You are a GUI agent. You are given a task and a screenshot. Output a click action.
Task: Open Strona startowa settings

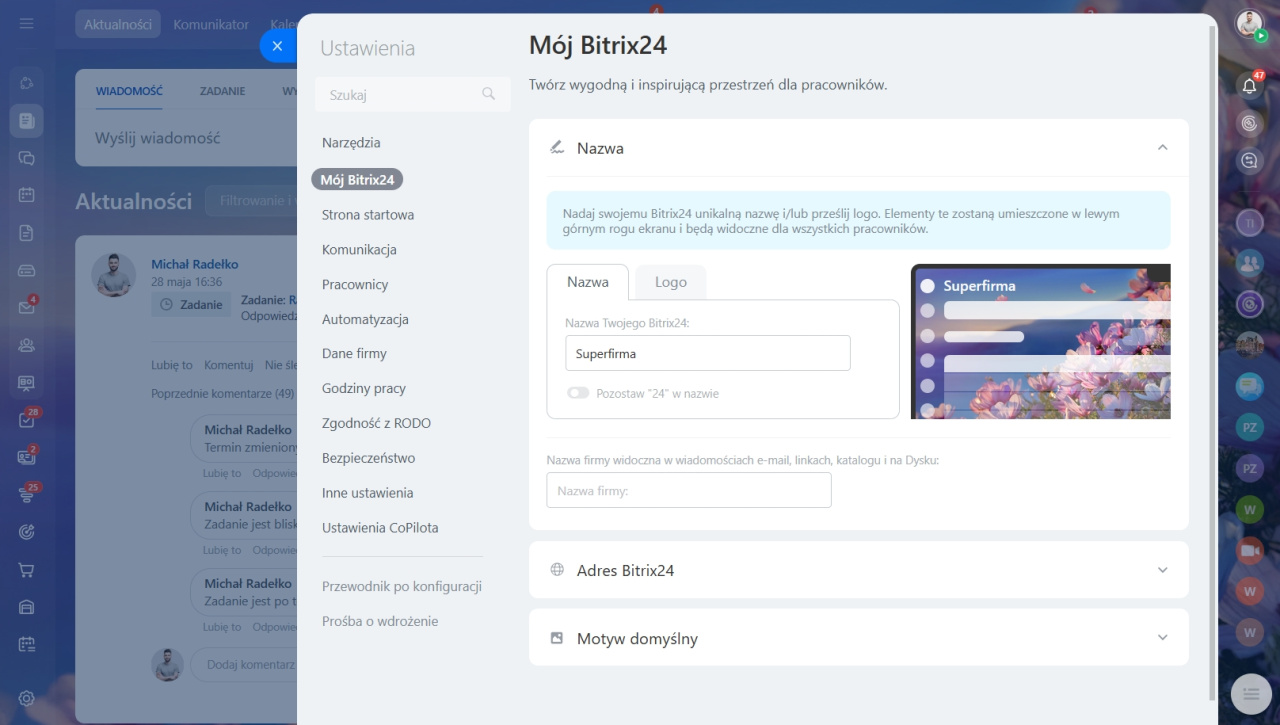[x=368, y=215]
